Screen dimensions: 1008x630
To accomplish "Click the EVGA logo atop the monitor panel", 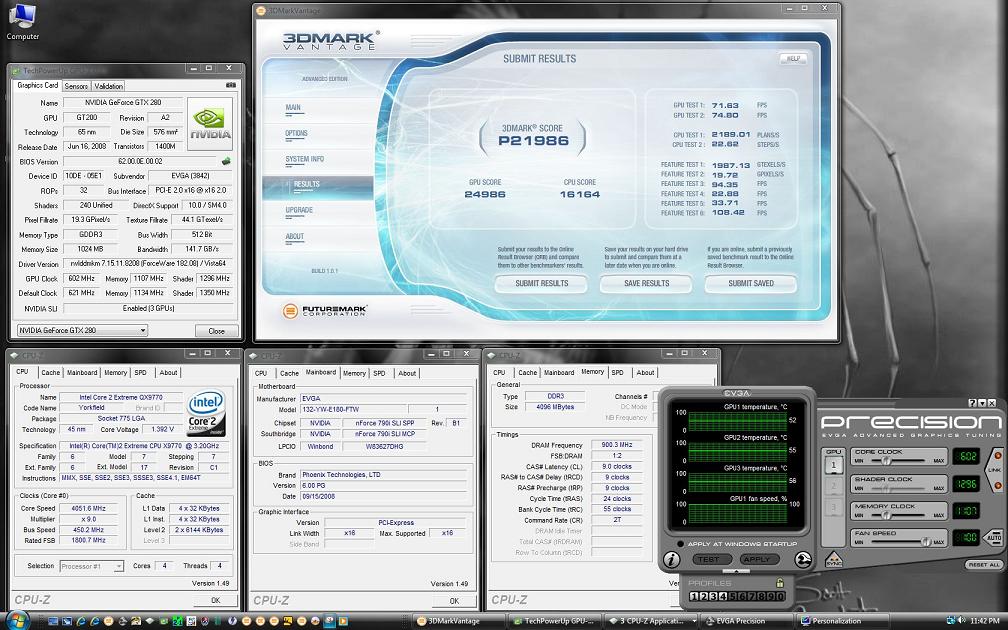I will point(737,393).
